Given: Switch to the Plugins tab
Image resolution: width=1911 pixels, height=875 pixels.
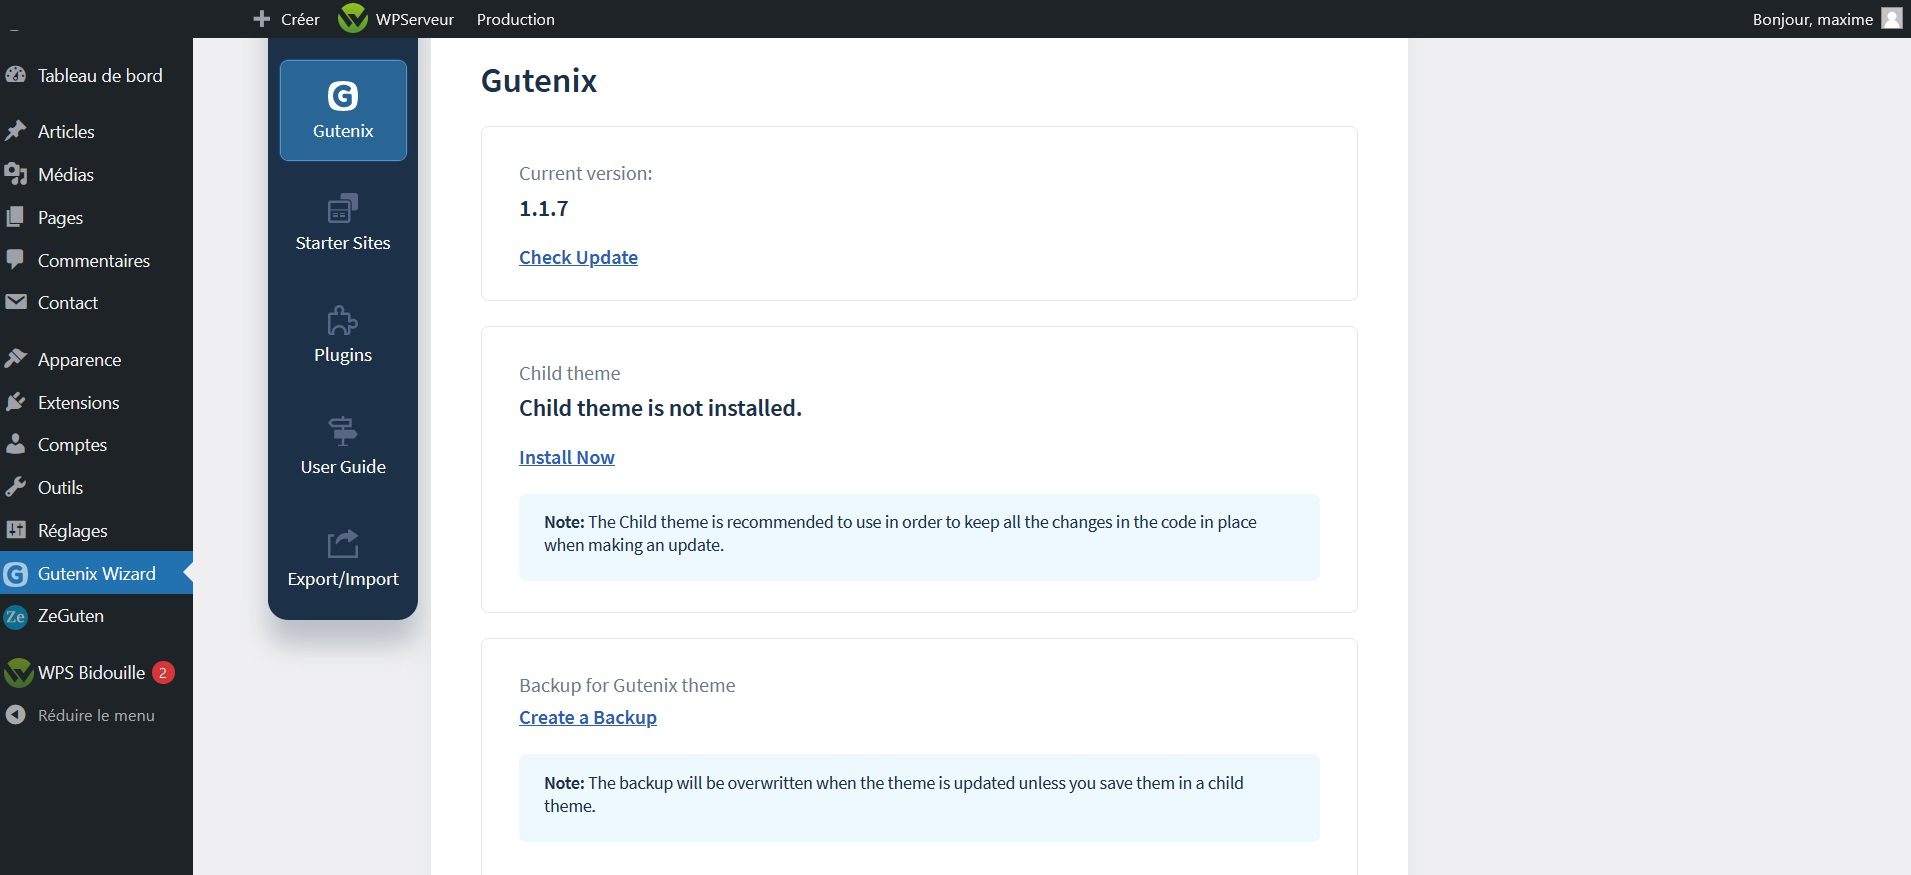Looking at the screenshot, I should [343, 334].
